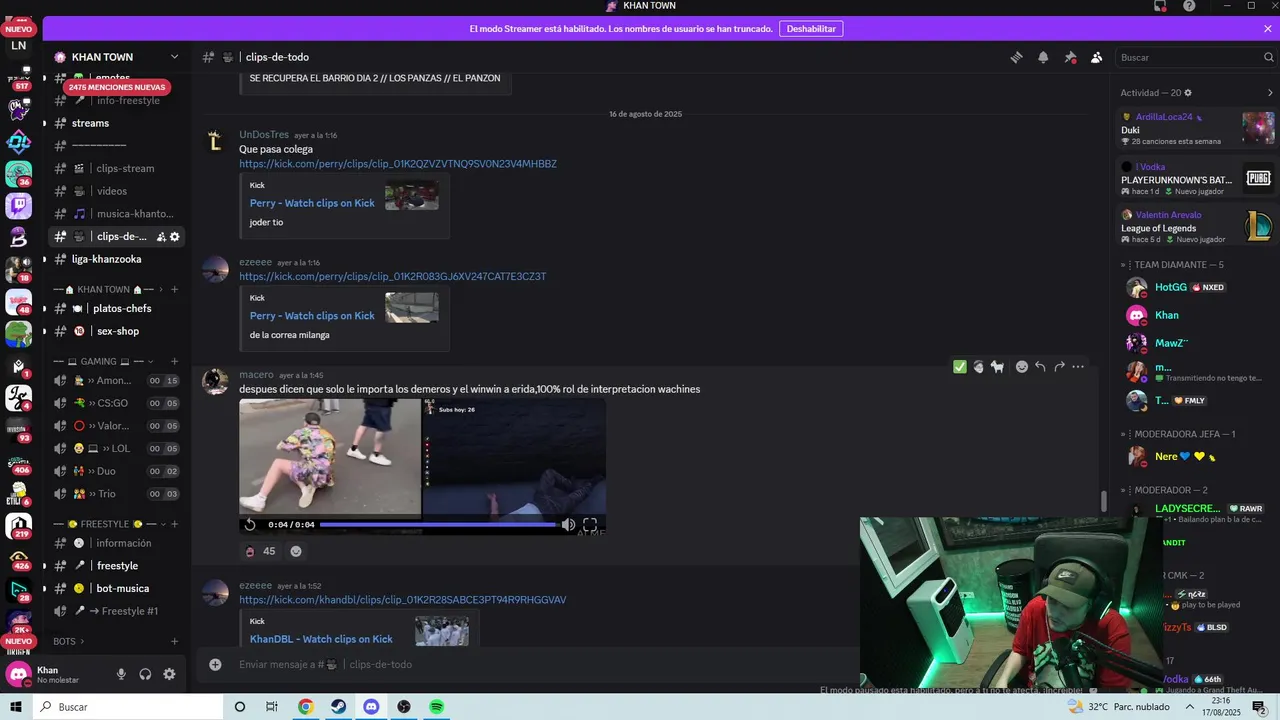Add reaction next to 45 count

click(x=296, y=551)
